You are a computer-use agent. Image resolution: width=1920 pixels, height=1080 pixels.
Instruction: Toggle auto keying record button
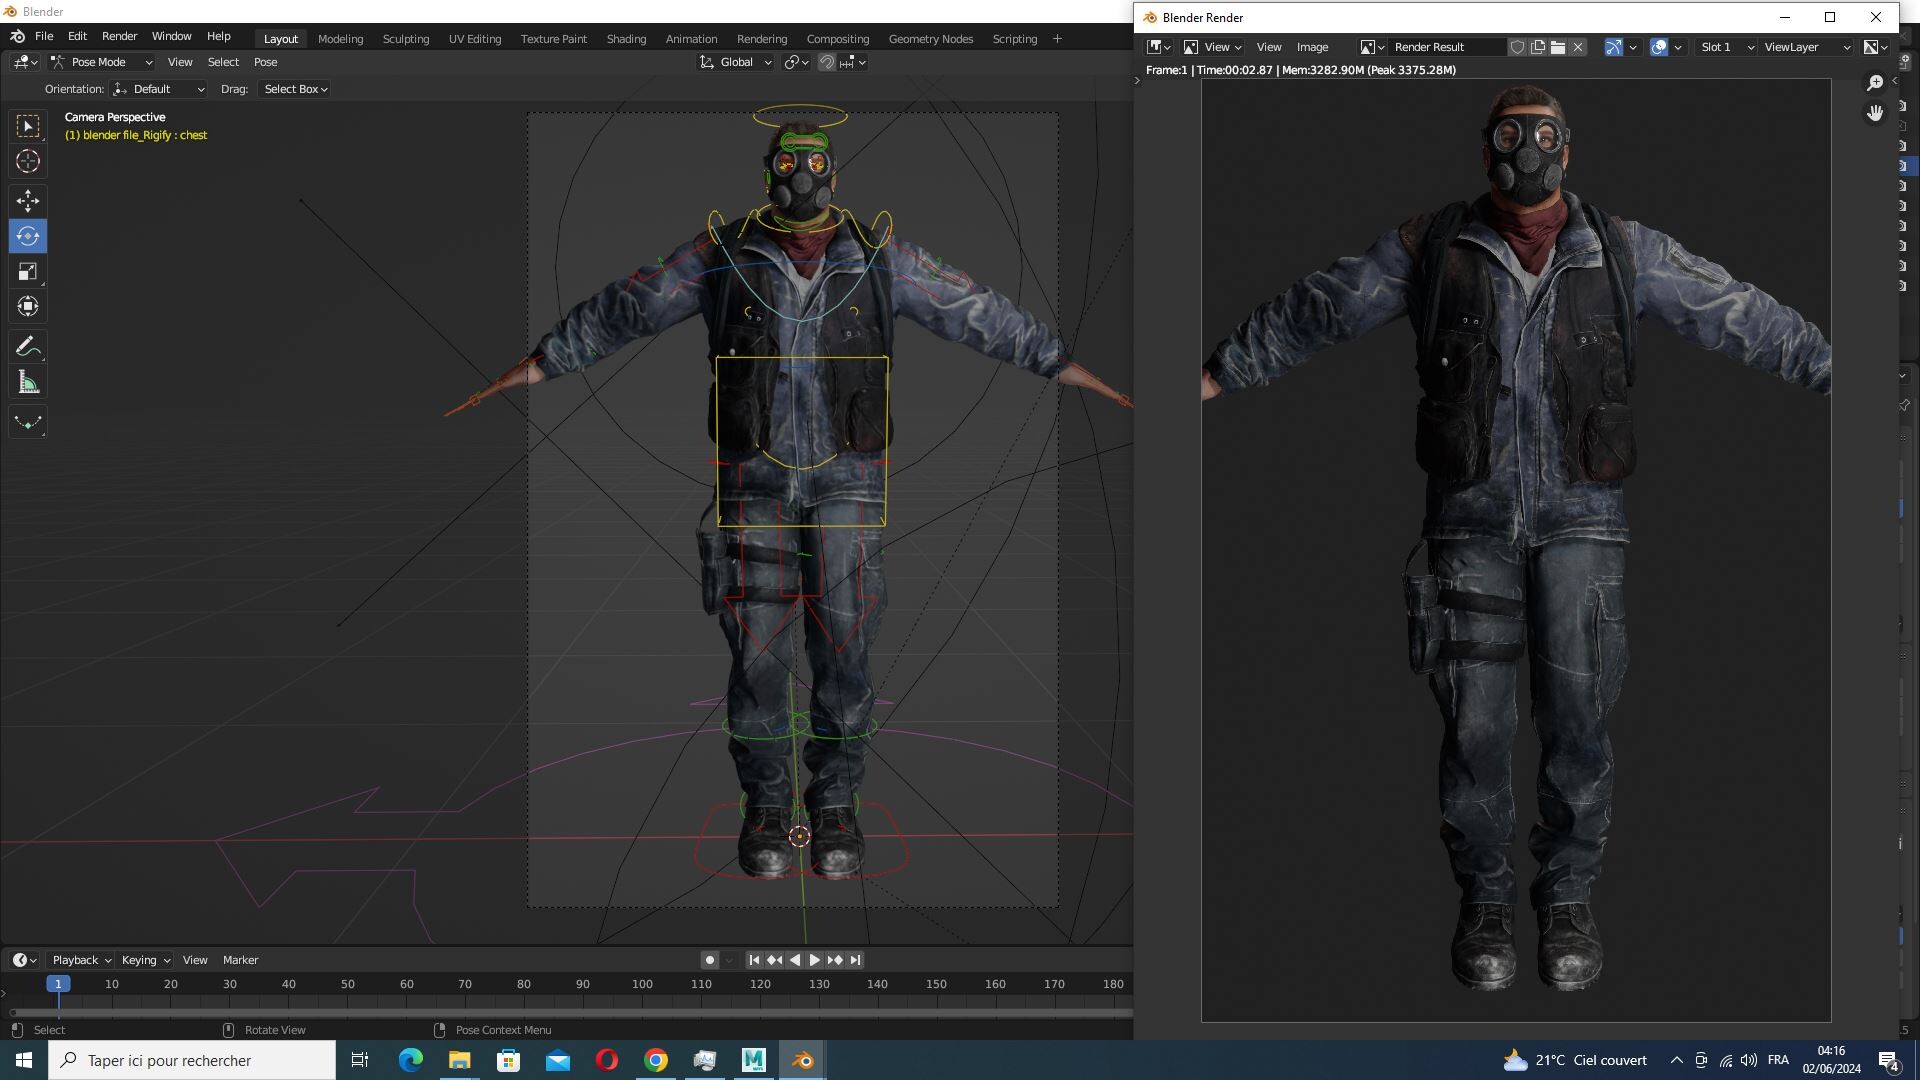[x=710, y=960]
